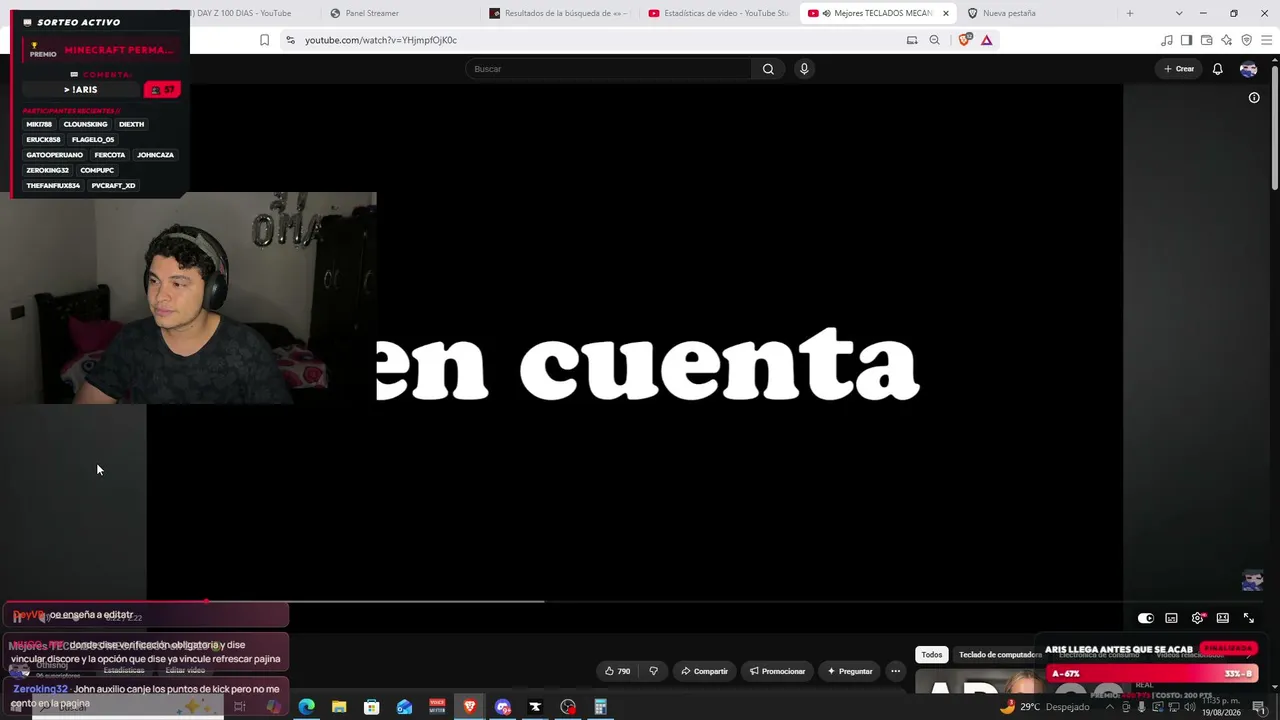Close the Mejores TECLADOS MECAN tab

[946, 13]
